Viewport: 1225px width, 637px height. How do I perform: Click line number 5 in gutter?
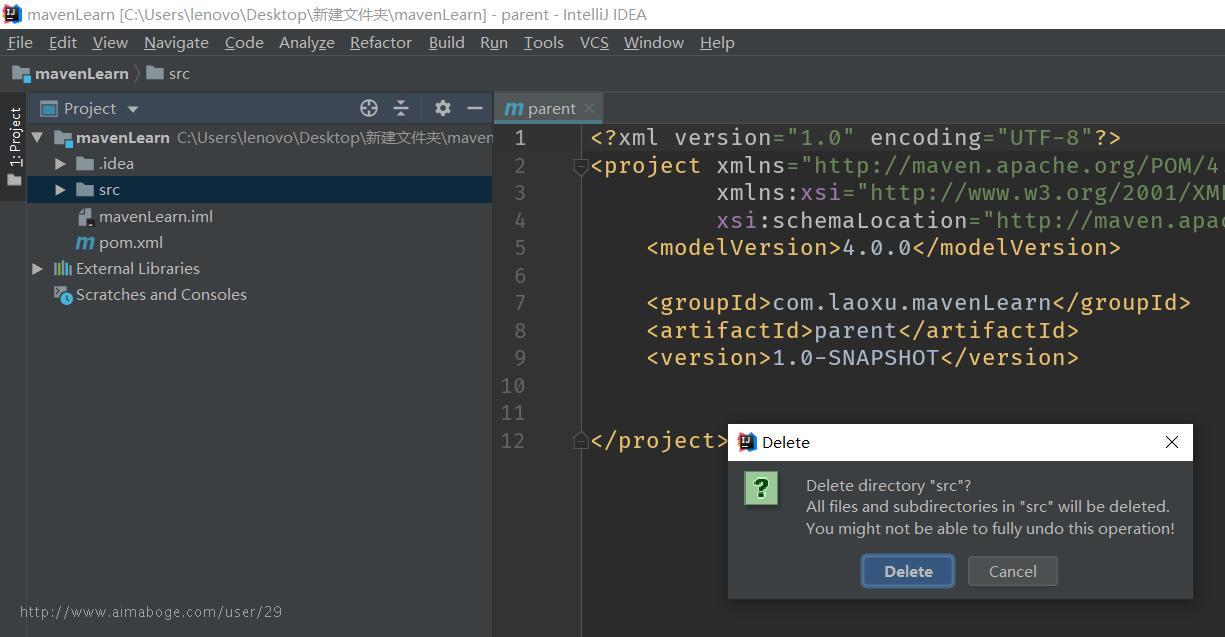pyautogui.click(x=519, y=248)
